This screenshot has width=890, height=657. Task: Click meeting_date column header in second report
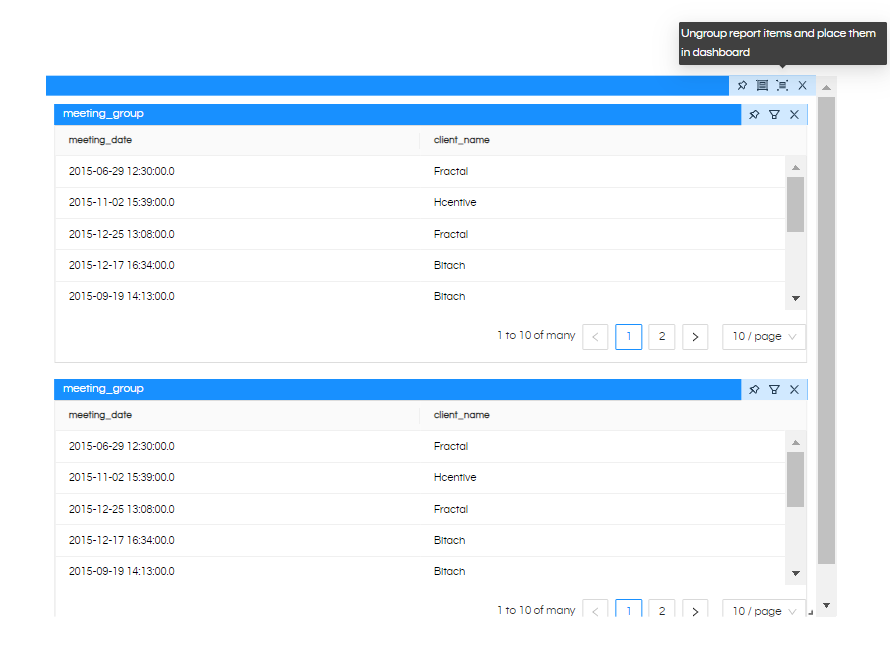pos(100,415)
